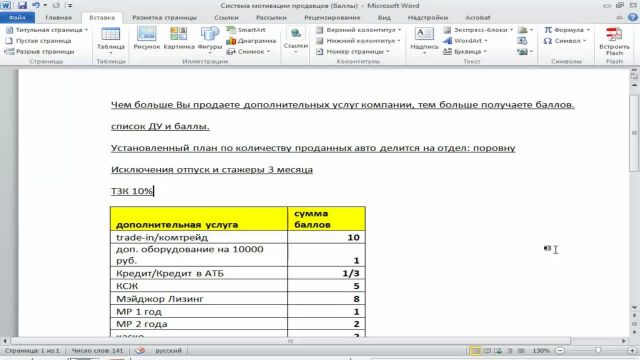
Task: Switch to the Ссылки ribbon tab
Action: 226,18
